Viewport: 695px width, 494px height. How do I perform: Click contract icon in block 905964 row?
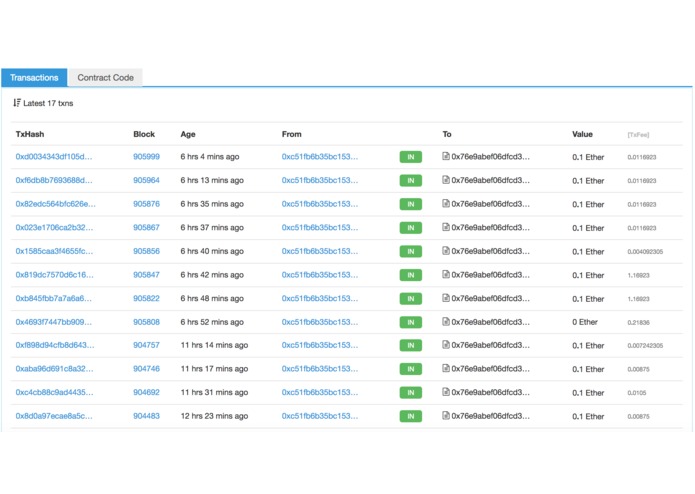click(x=446, y=179)
